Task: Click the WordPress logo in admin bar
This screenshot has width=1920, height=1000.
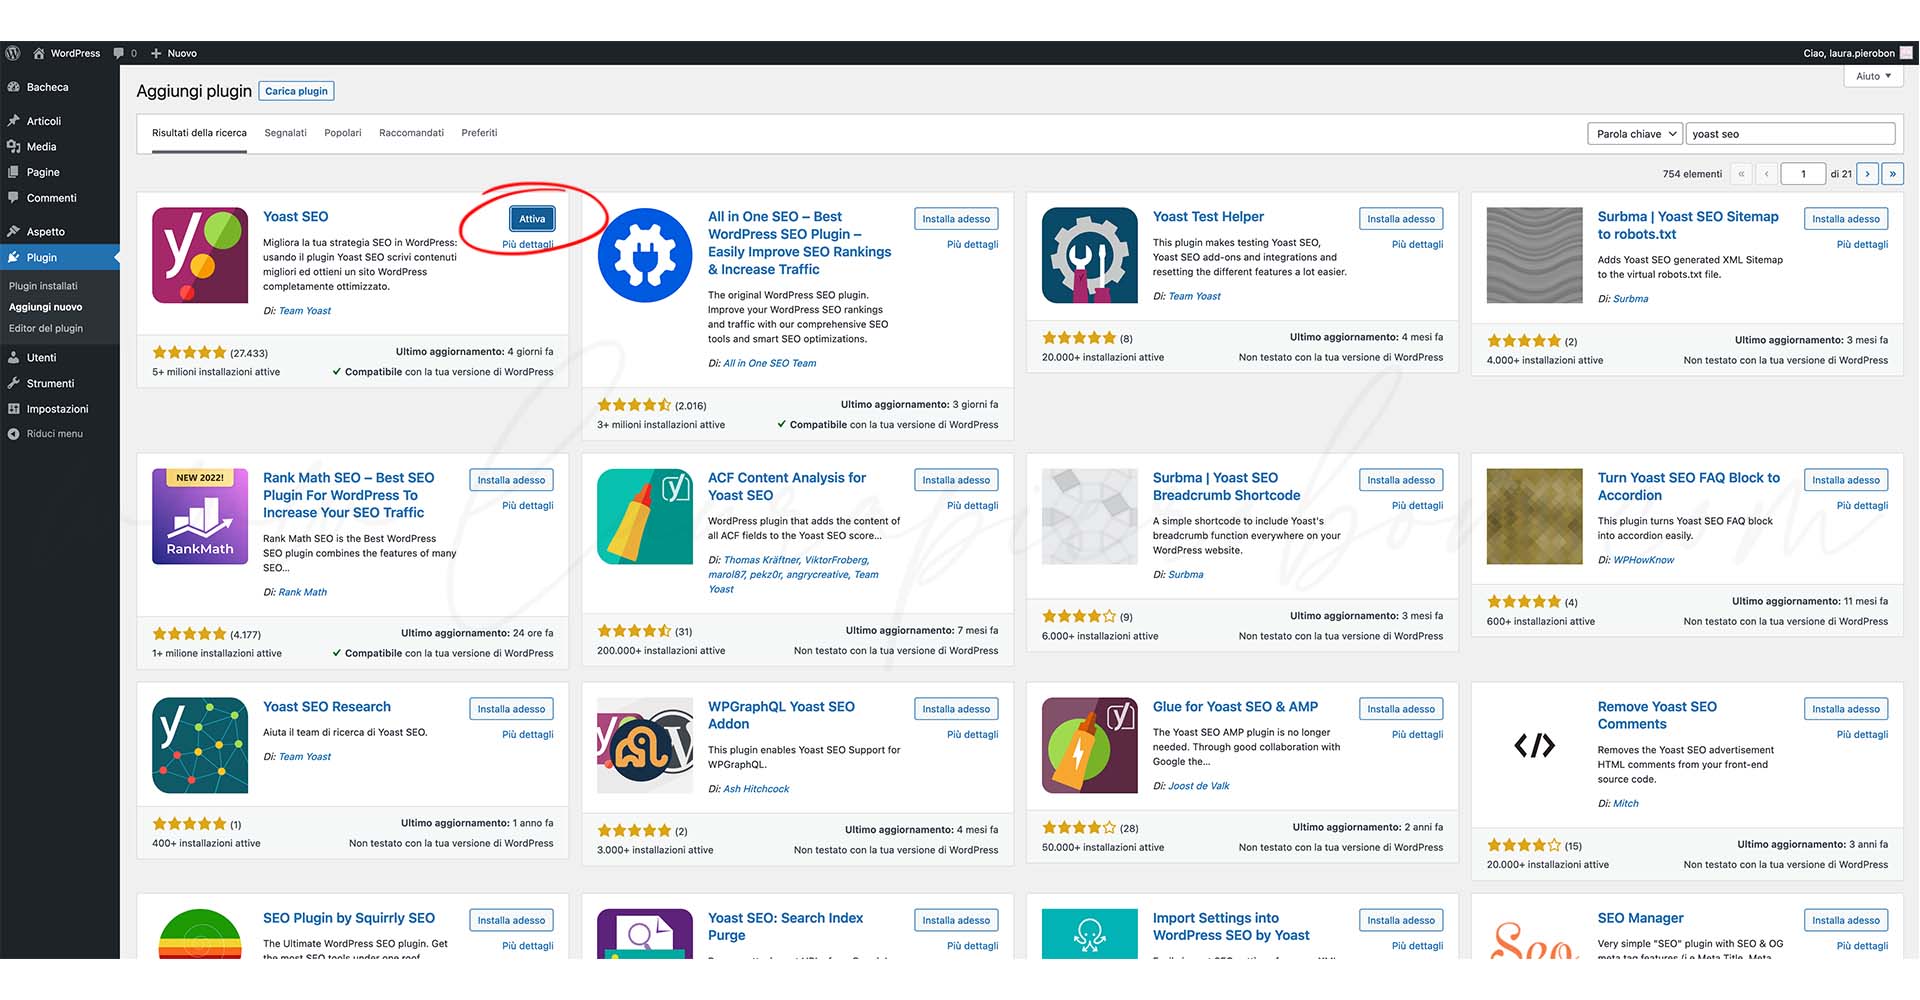Action: (13, 53)
